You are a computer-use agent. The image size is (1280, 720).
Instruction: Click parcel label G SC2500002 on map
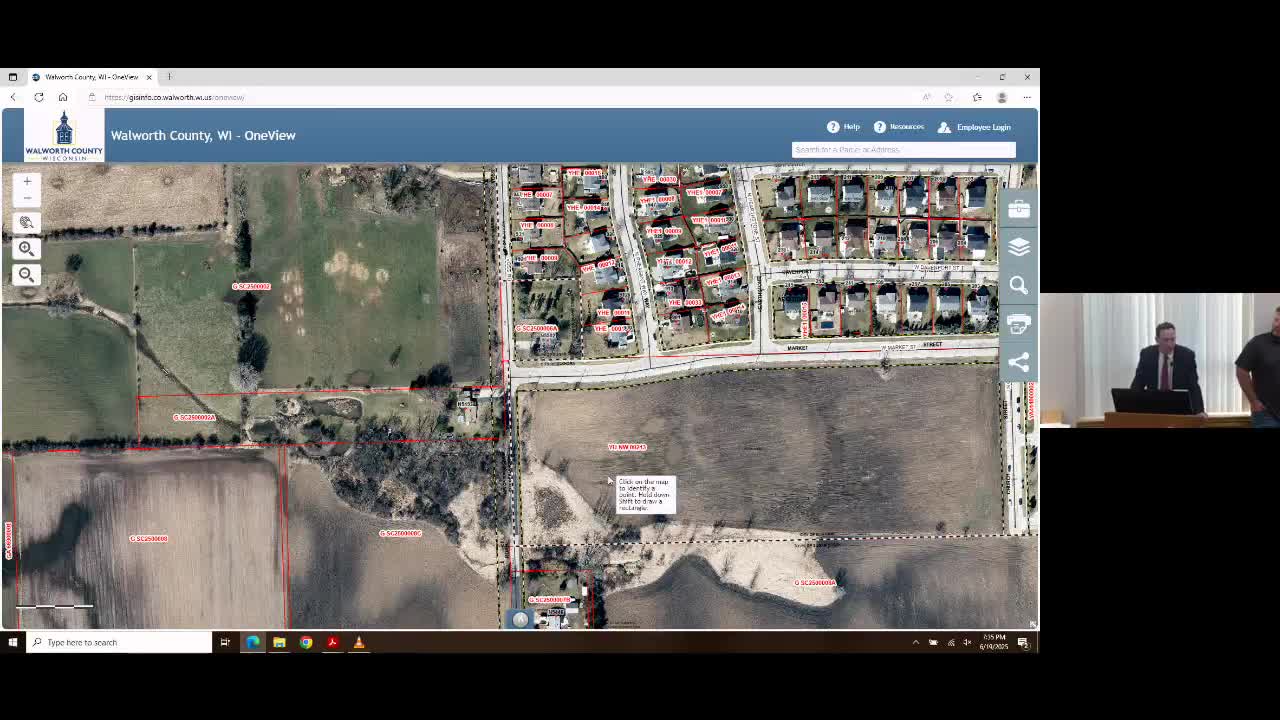pyautogui.click(x=251, y=287)
